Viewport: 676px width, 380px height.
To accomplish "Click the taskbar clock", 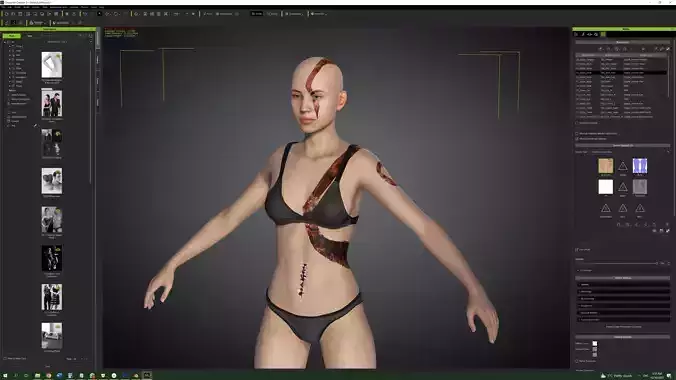I will pos(657,376).
